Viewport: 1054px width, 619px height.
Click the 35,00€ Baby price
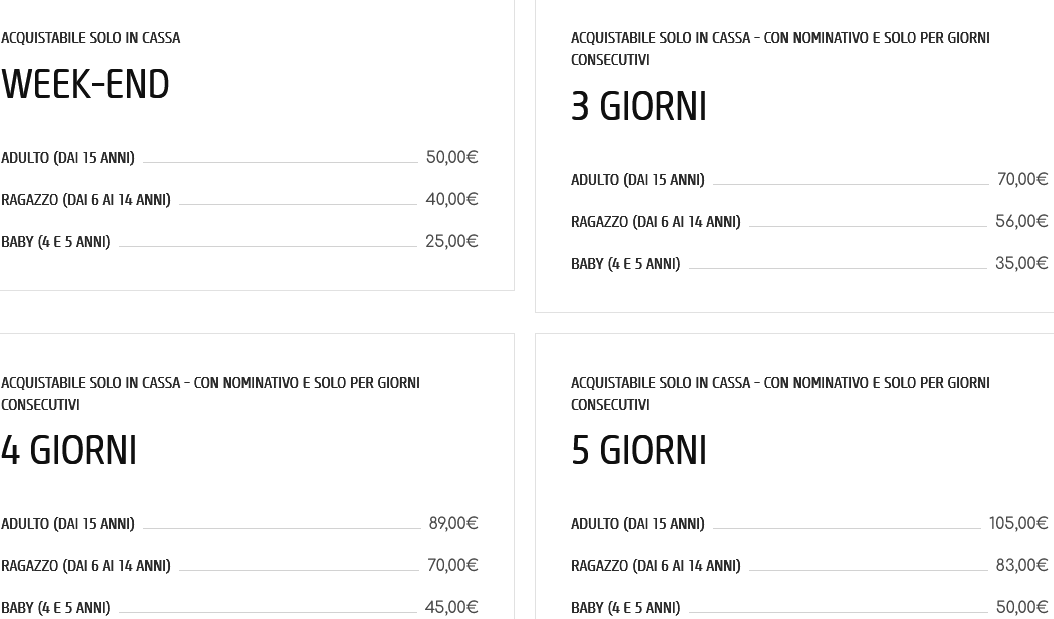(x=1022, y=263)
